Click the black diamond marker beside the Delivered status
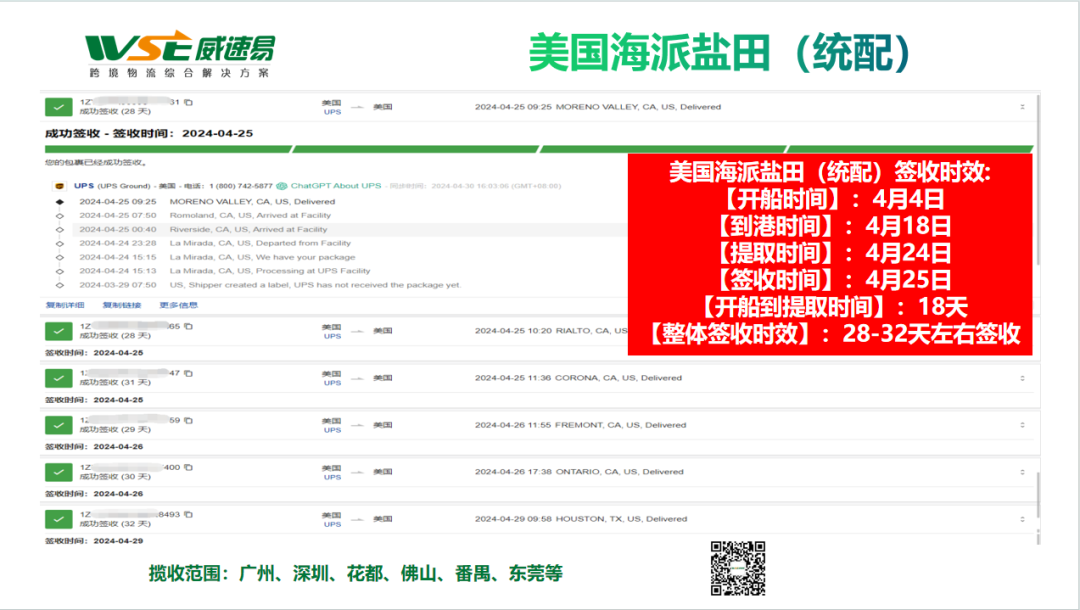 58,201
